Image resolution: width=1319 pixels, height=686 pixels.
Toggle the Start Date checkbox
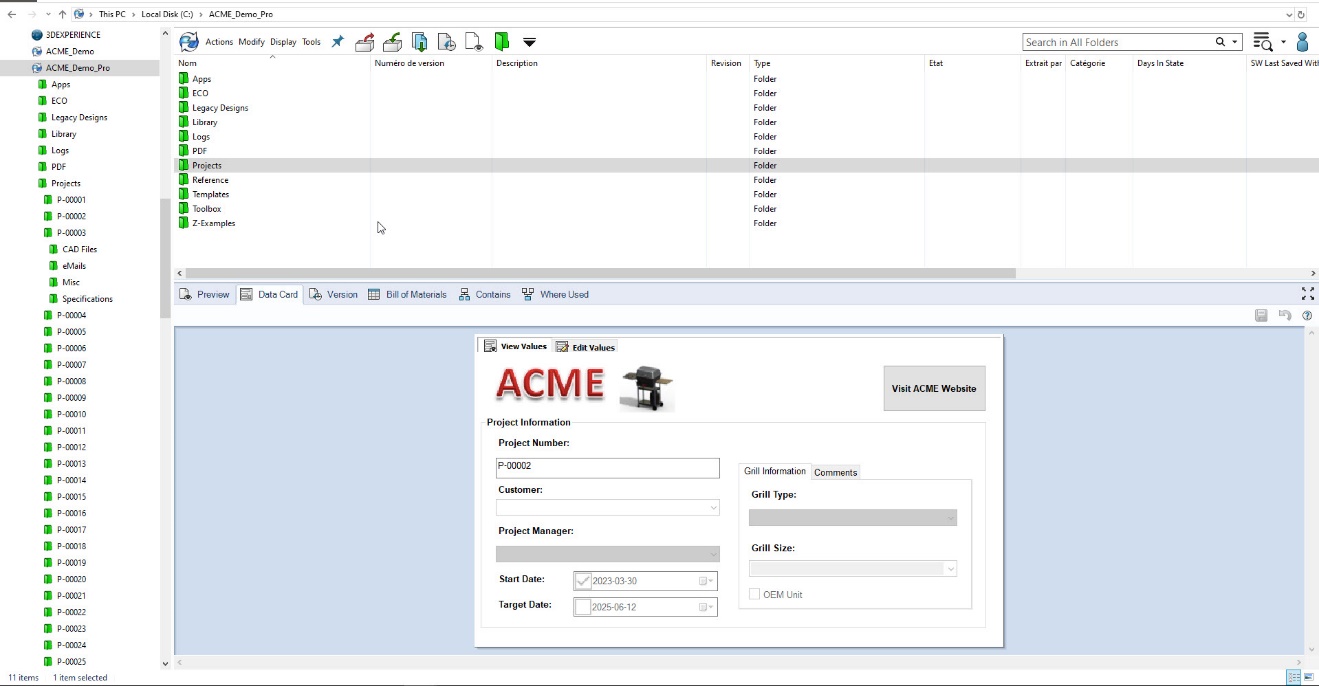tap(583, 581)
